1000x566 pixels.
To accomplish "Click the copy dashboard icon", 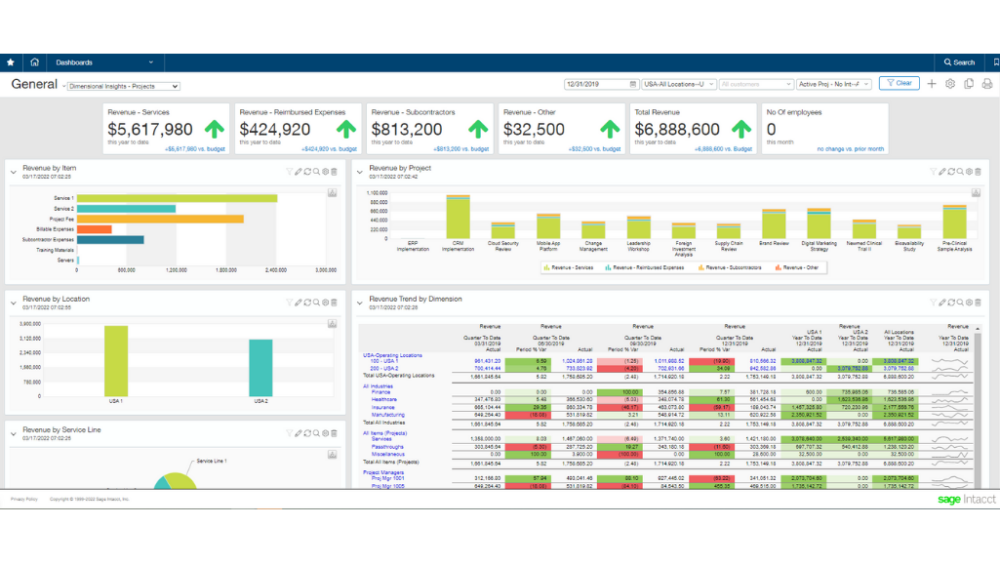I will (x=969, y=84).
